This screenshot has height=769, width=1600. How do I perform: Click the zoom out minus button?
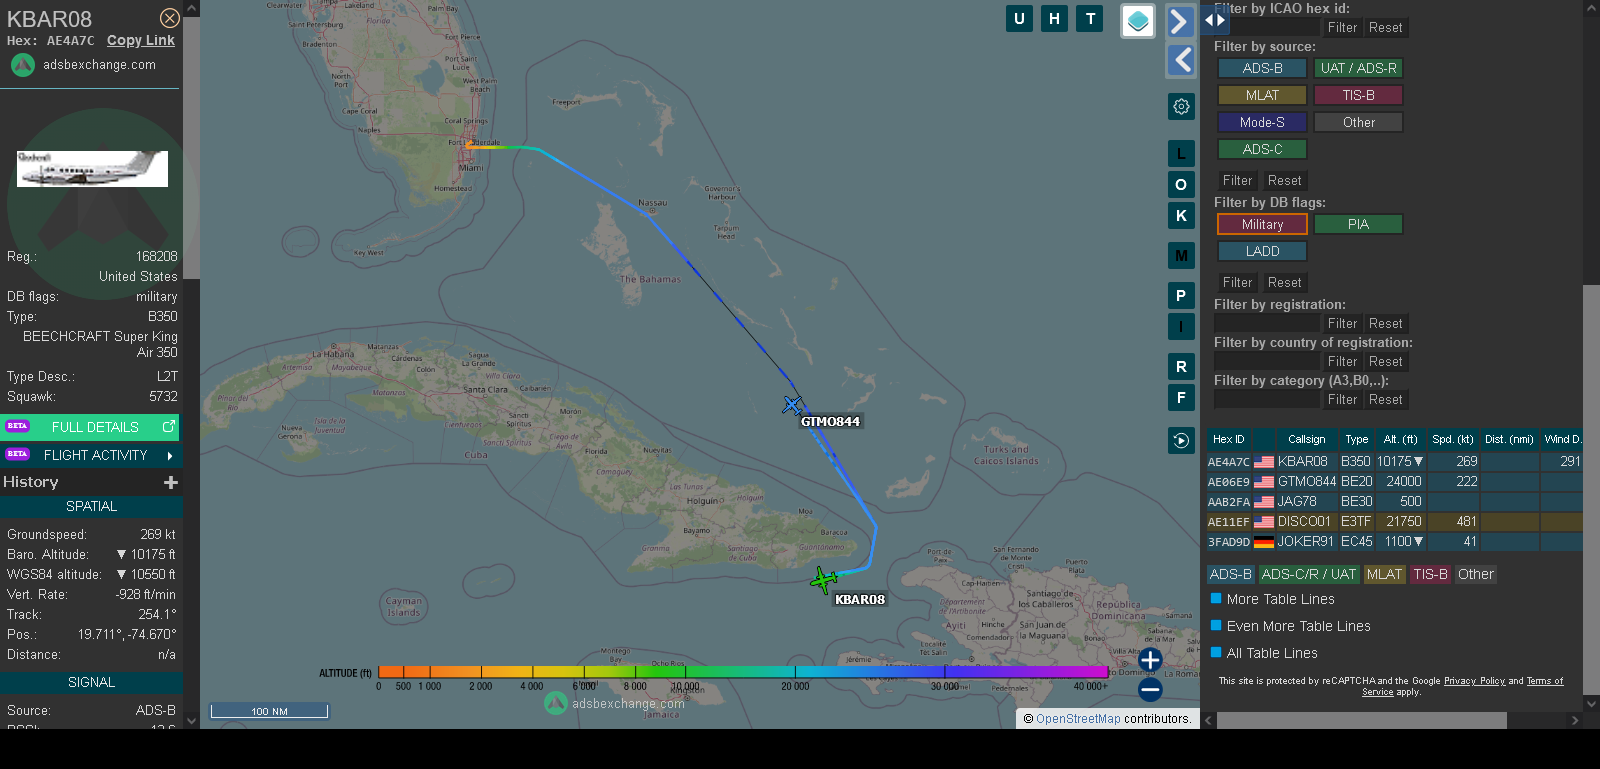pos(1150,690)
